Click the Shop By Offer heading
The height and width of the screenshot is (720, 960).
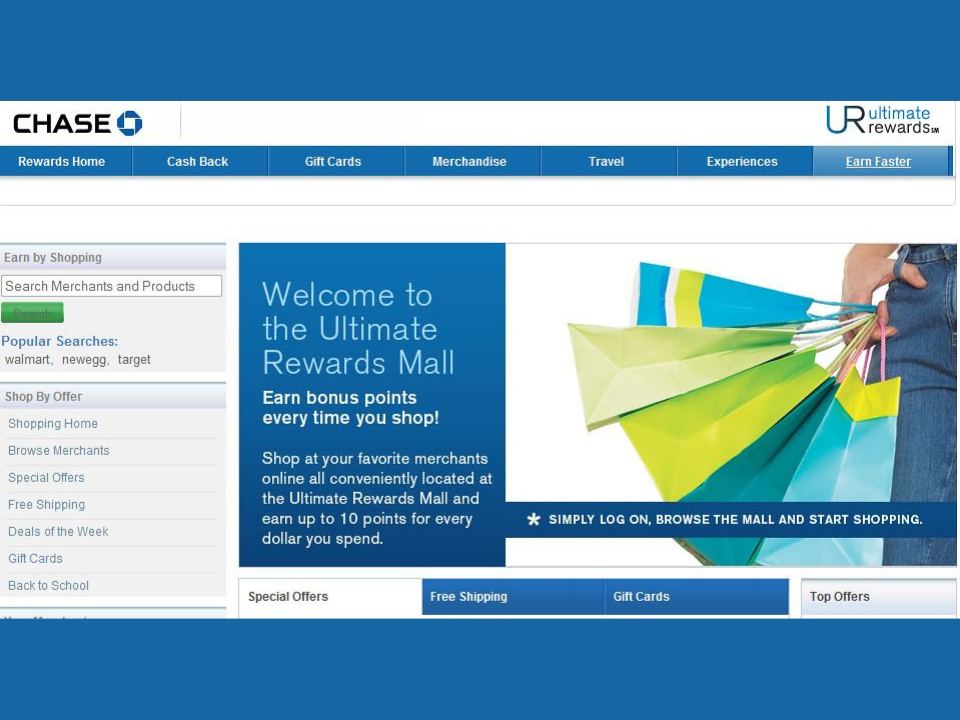[x=43, y=397]
